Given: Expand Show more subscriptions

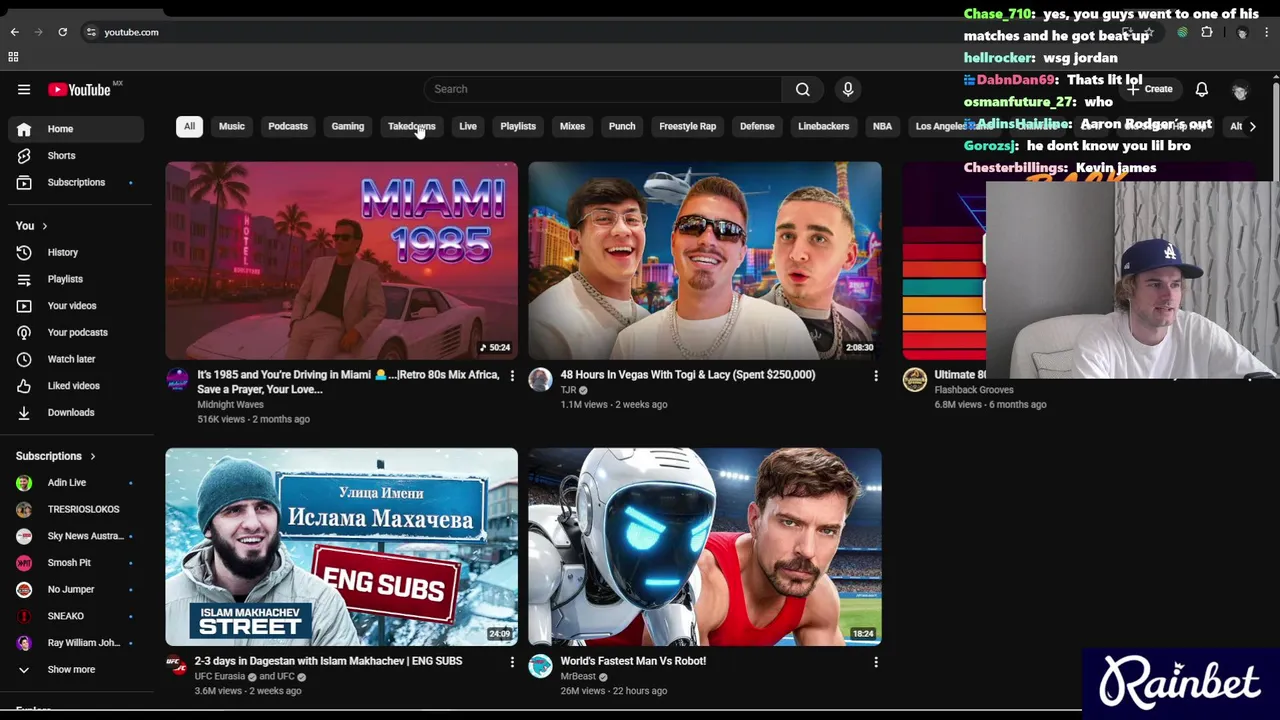Looking at the screenshot, I should point(76,669).
